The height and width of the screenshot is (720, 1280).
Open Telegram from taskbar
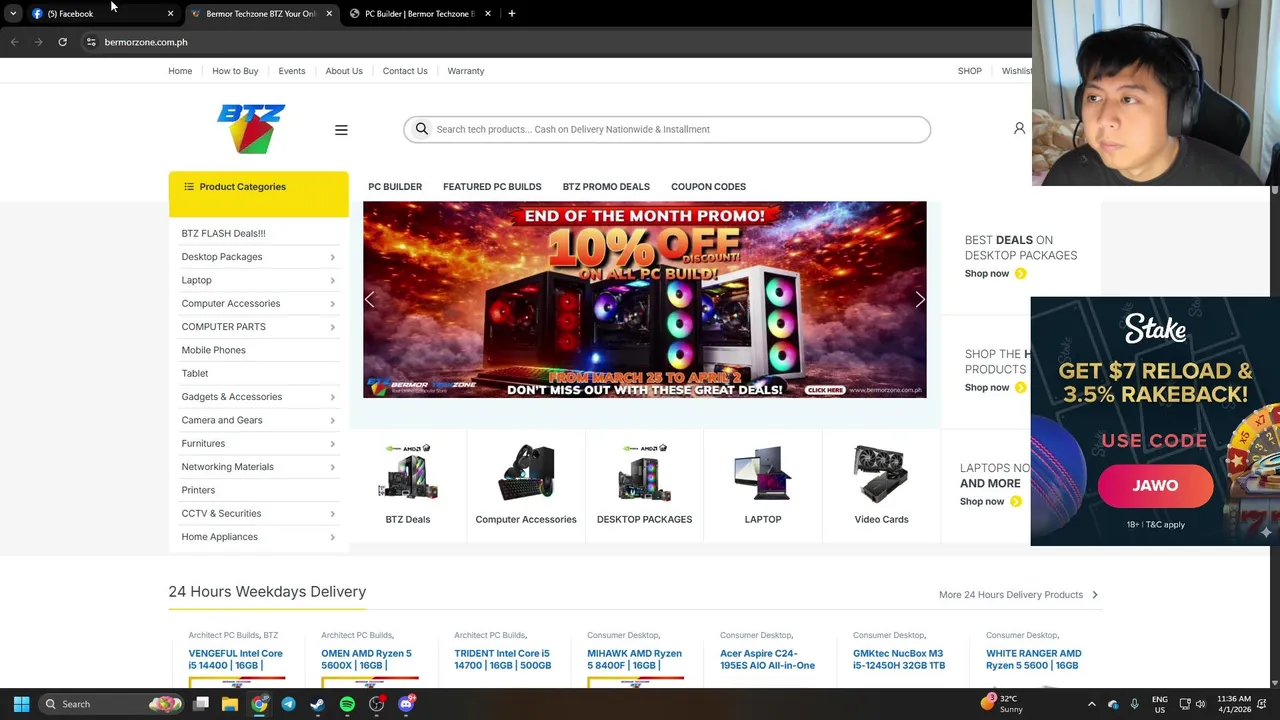(x=288, y=704)
